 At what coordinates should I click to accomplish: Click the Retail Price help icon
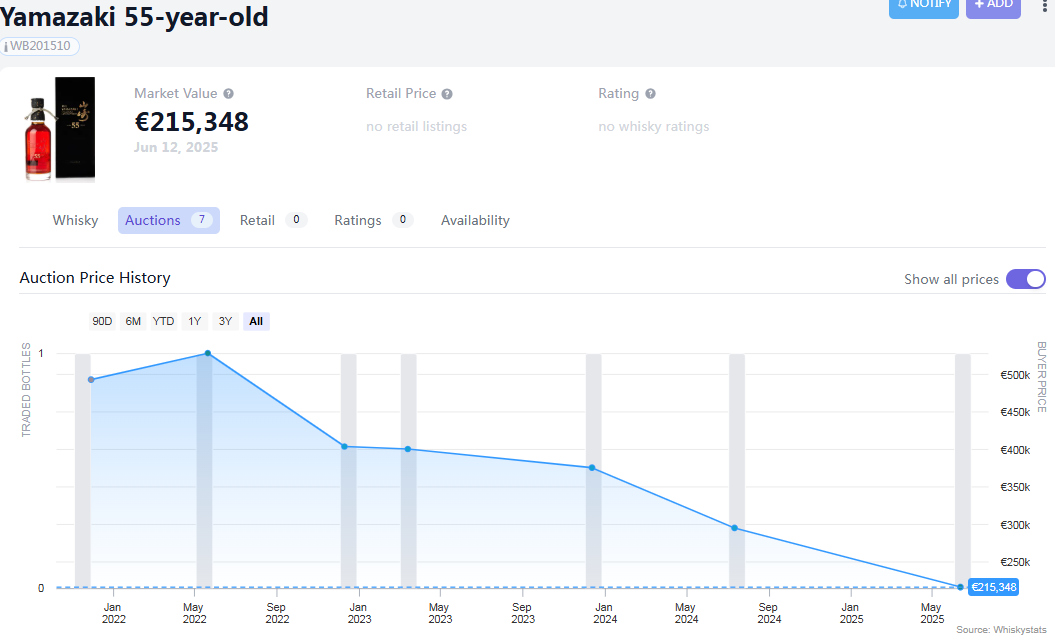(x=447, y=94)
